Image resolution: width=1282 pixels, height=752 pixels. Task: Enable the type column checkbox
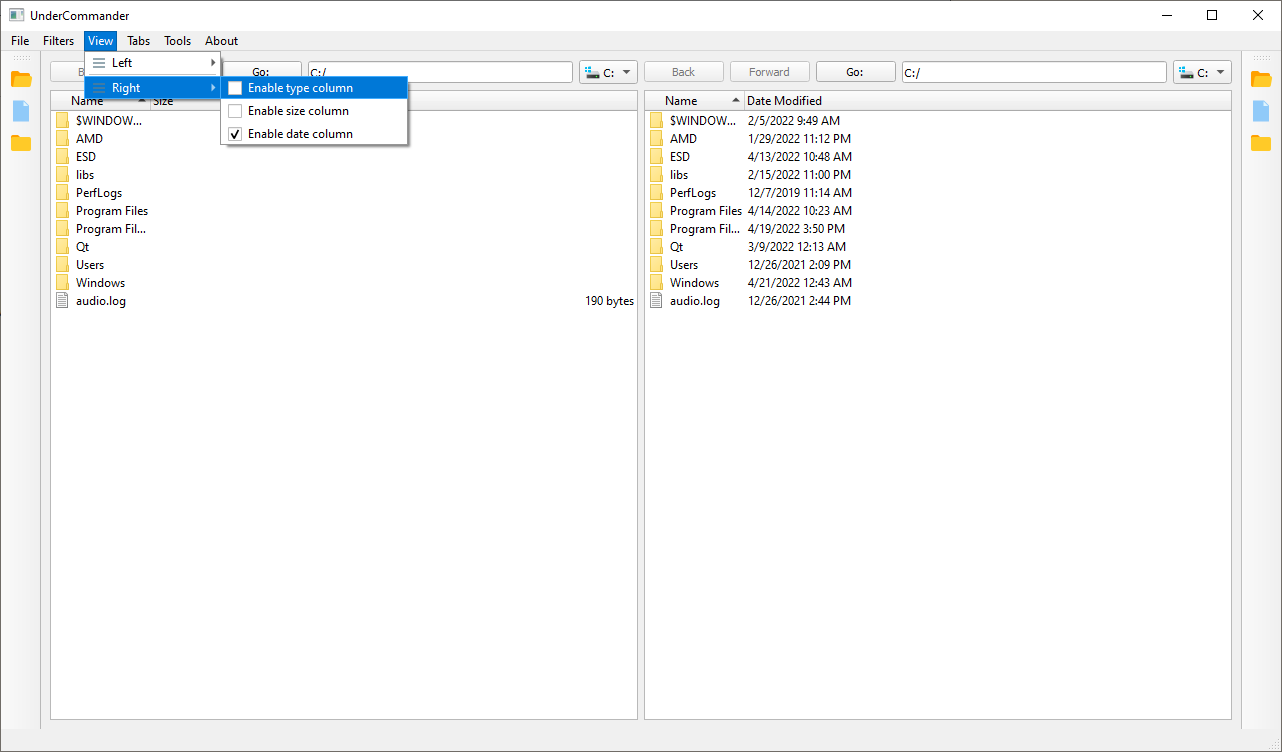coord(234,88)
